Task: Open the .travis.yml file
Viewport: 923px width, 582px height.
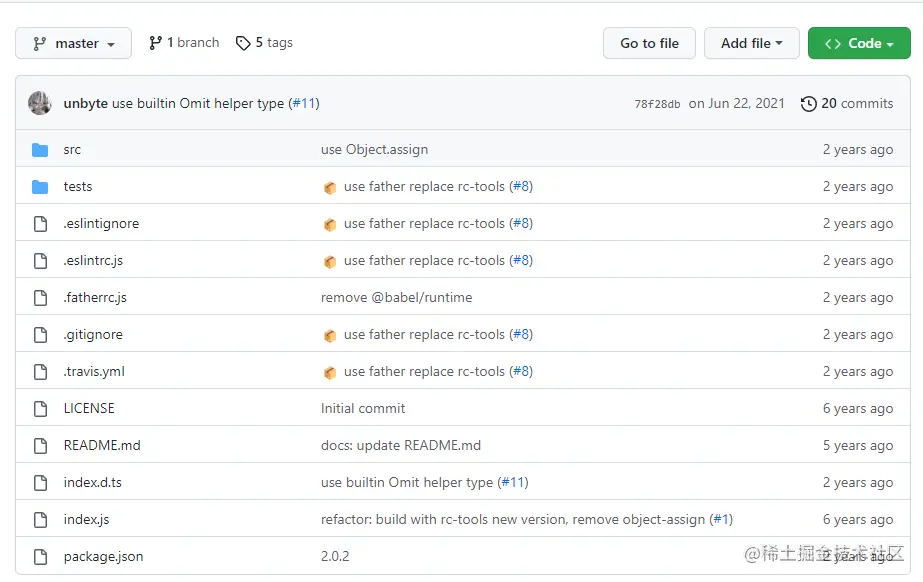Action: [x=94, y=372]
